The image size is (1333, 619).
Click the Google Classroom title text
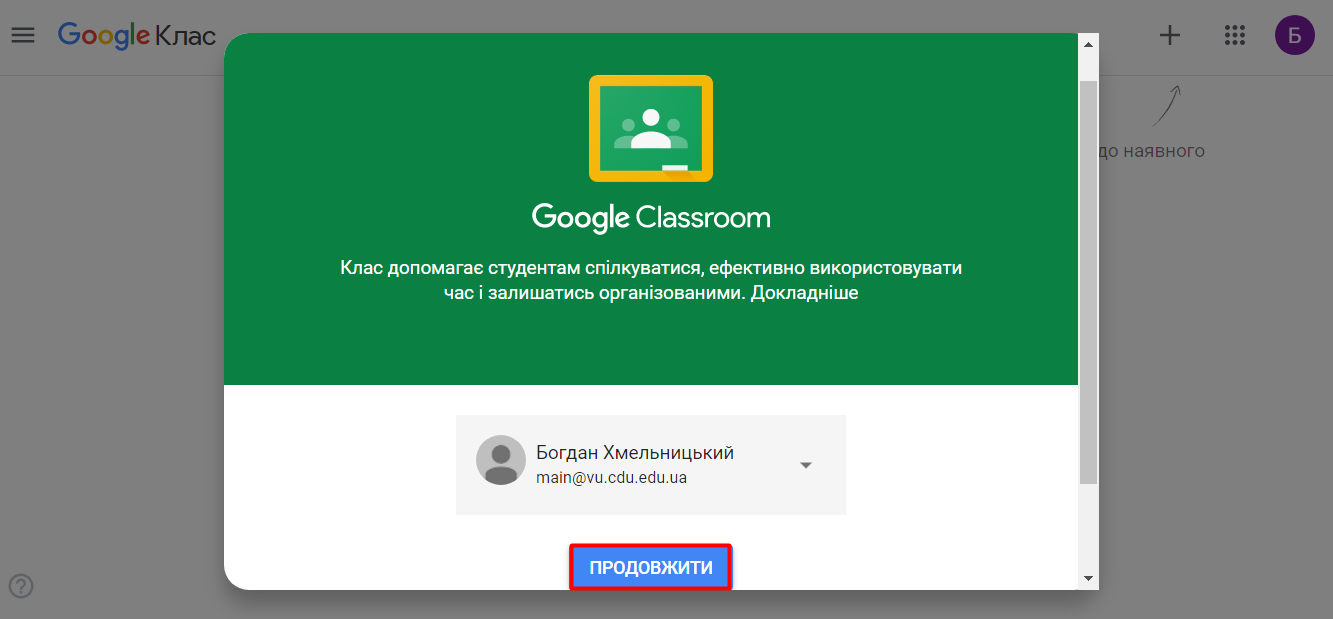(651, 217)
